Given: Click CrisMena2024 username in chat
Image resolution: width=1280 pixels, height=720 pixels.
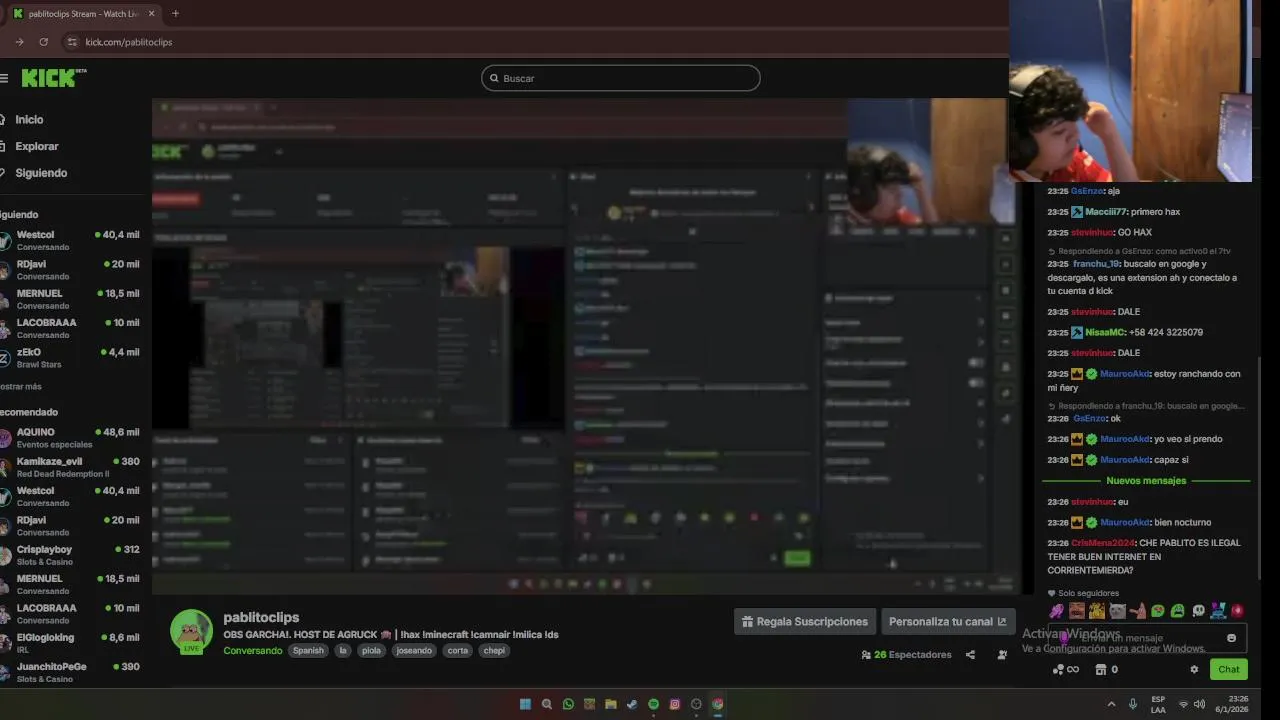Looking at the screenshot, I should coord(1103,543).
